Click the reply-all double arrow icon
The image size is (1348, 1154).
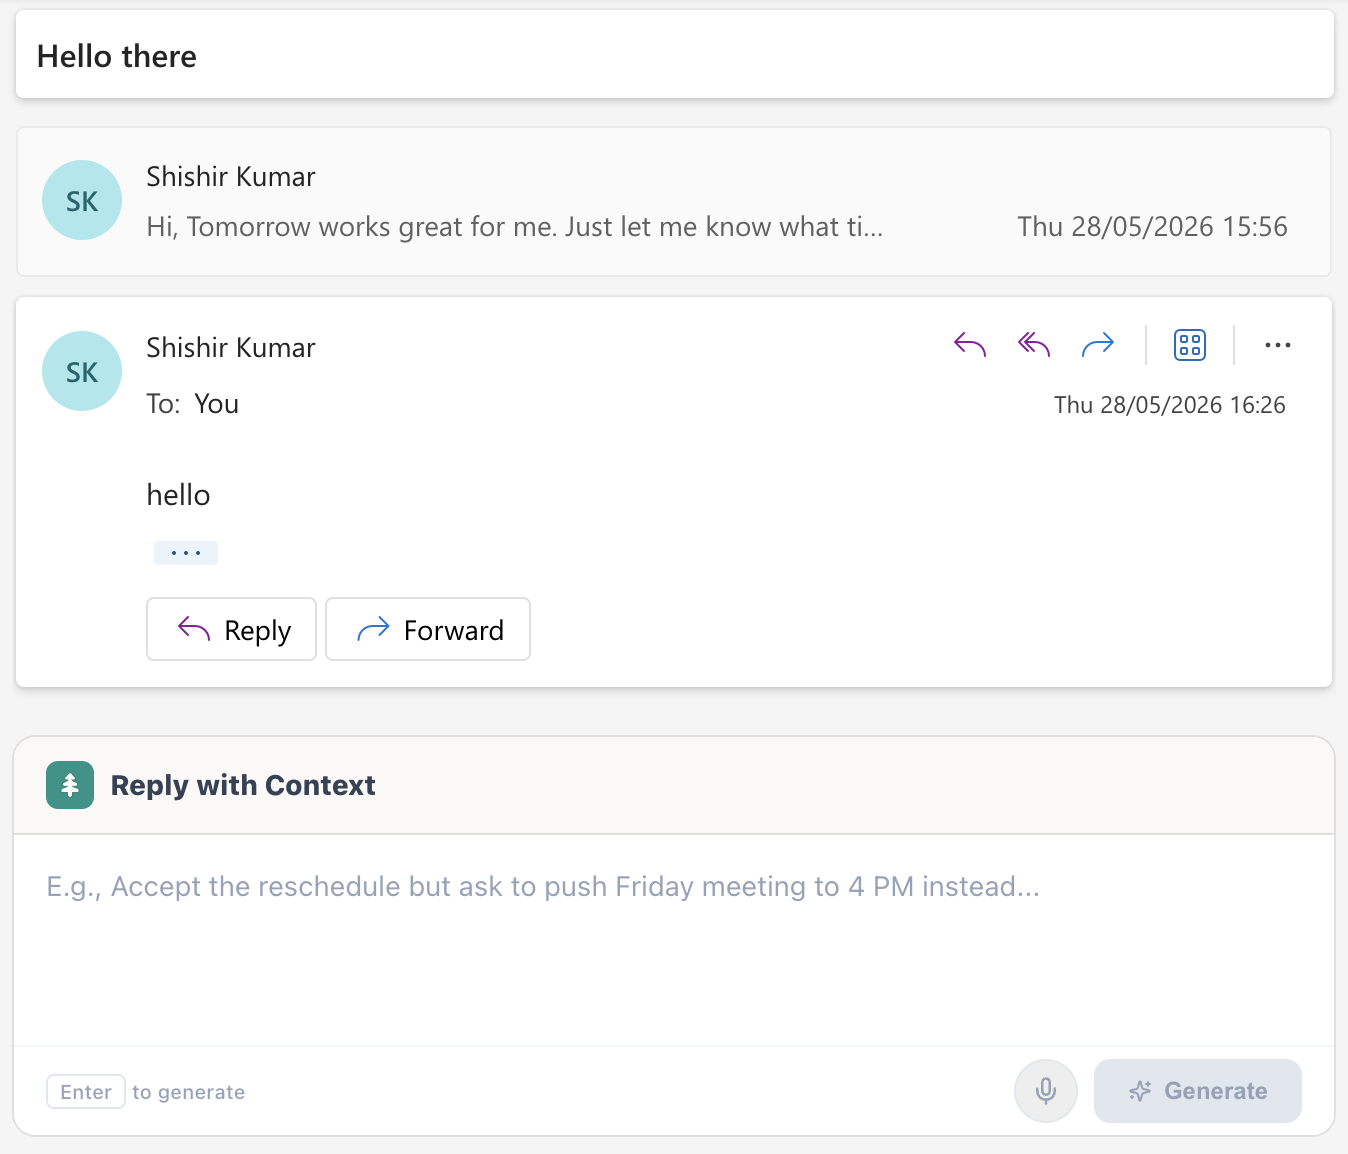[x=1034, y=345]
